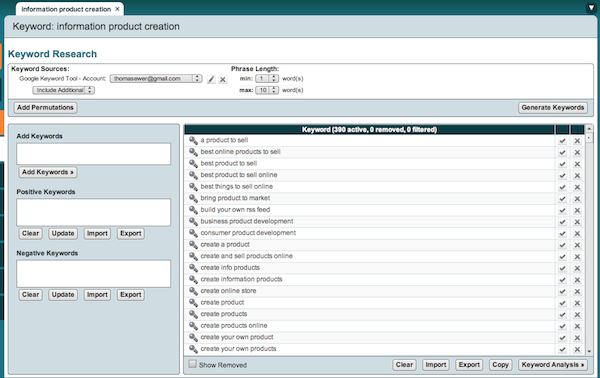
Task: Click the Positive Keywords text box
Action: click(93, 212)
